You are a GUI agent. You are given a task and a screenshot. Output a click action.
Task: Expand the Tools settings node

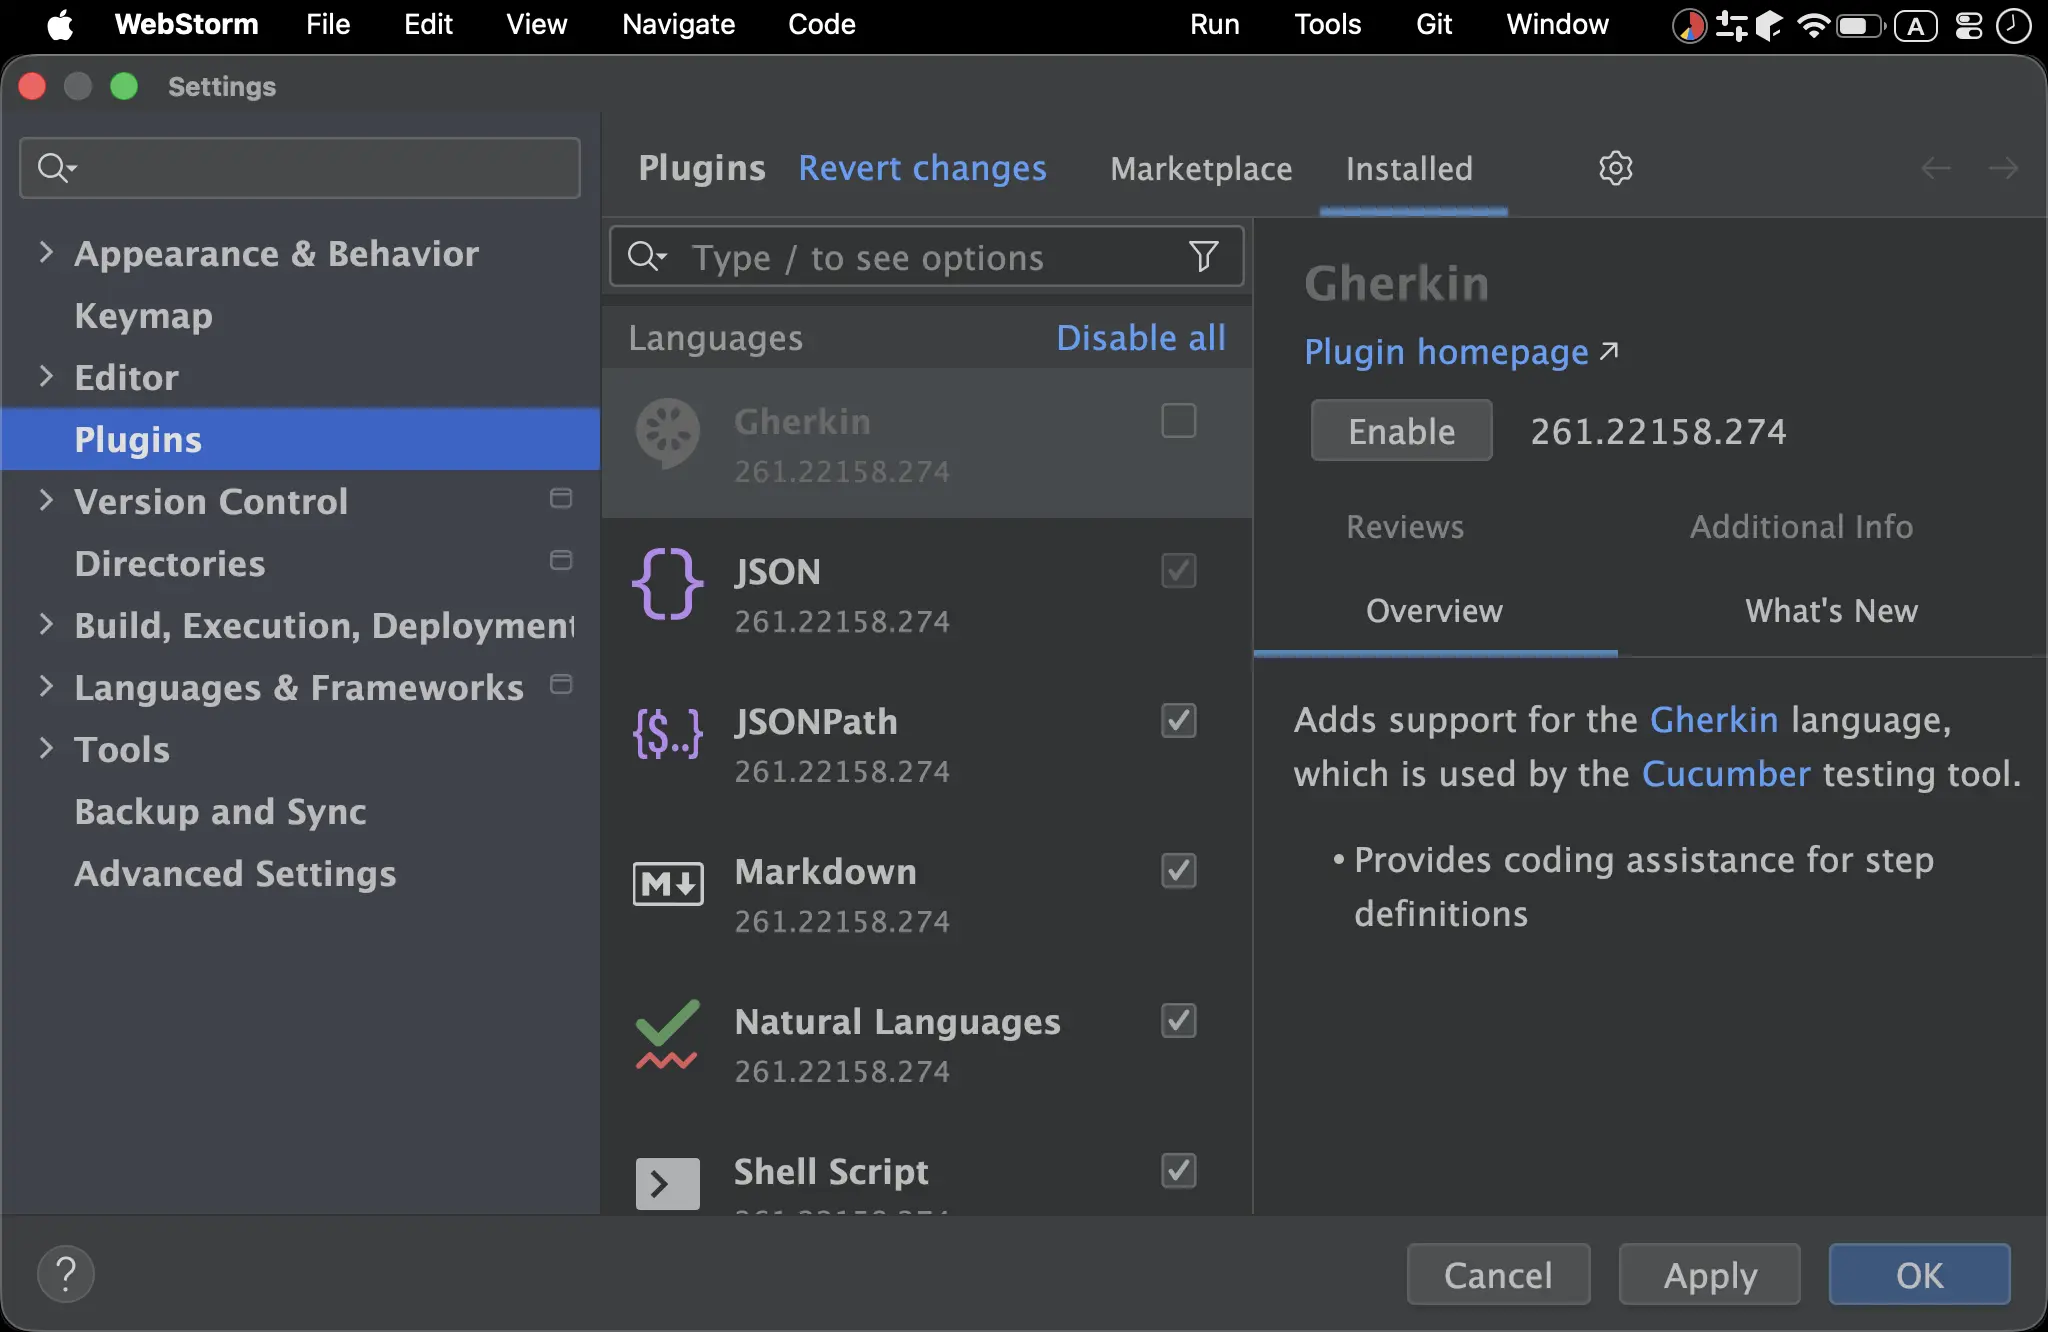(x=45, y=748)
